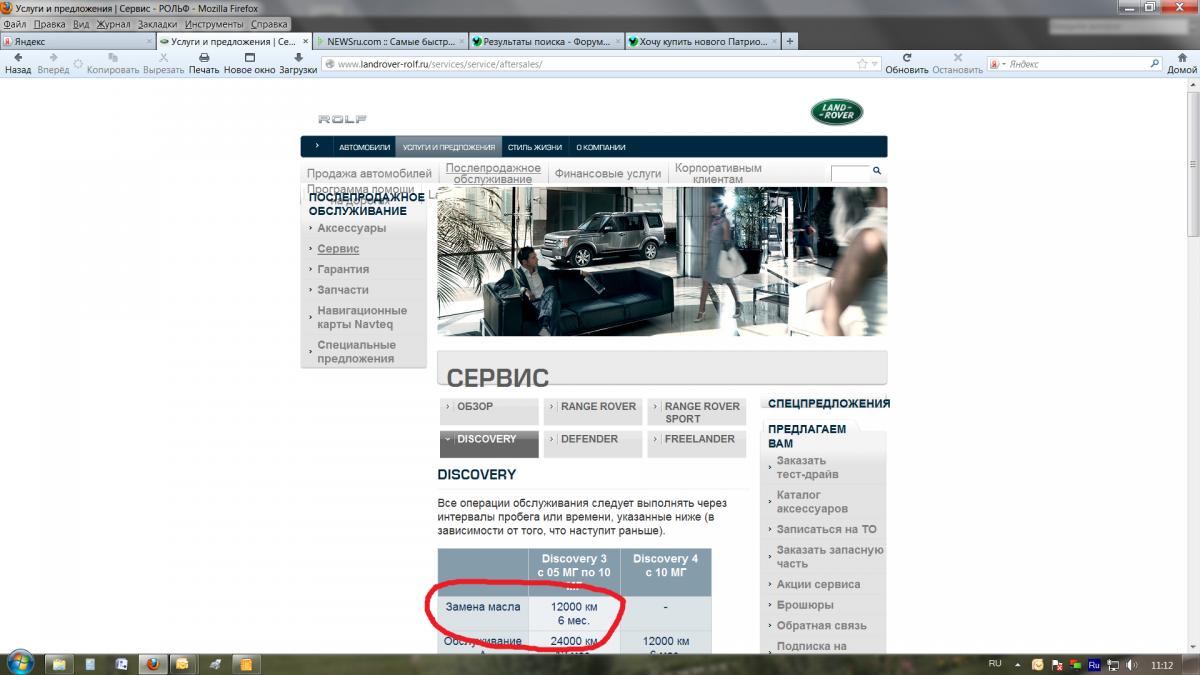
Task: Click the Новое окно (New window) icon
Action: pos(250,58)
